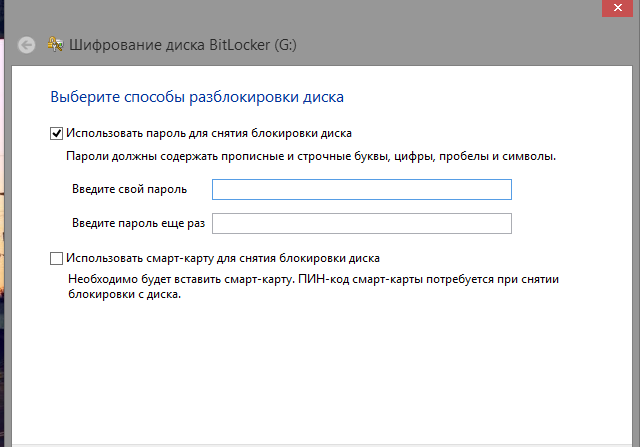Click smart card note 'Необходимо будет вставить смарт-карту'
Screen dimensions: 640x447
click(181, 279)
